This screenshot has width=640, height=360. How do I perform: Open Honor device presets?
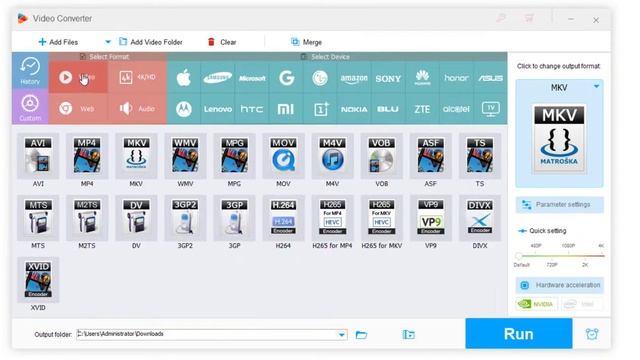(456, 78)
